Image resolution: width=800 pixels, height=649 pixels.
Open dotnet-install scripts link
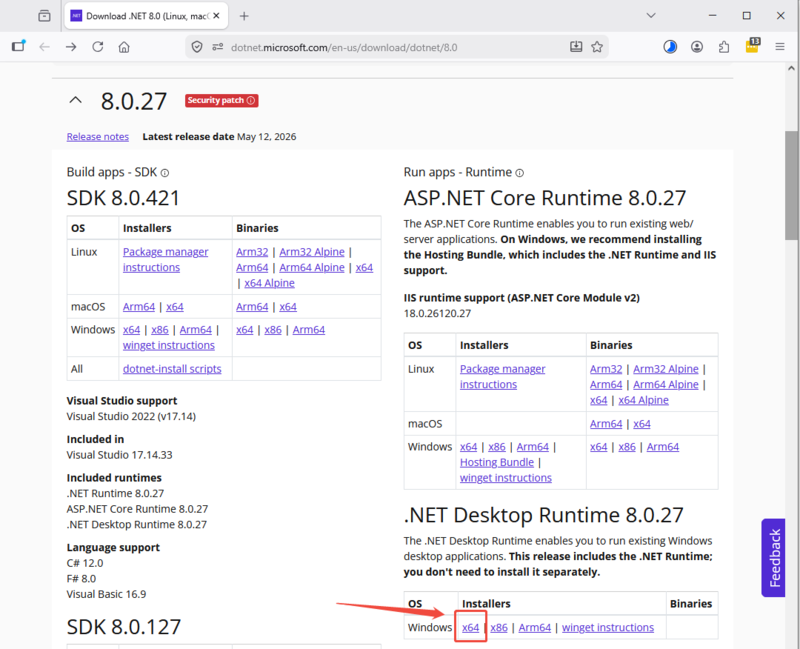coord(172,369)
